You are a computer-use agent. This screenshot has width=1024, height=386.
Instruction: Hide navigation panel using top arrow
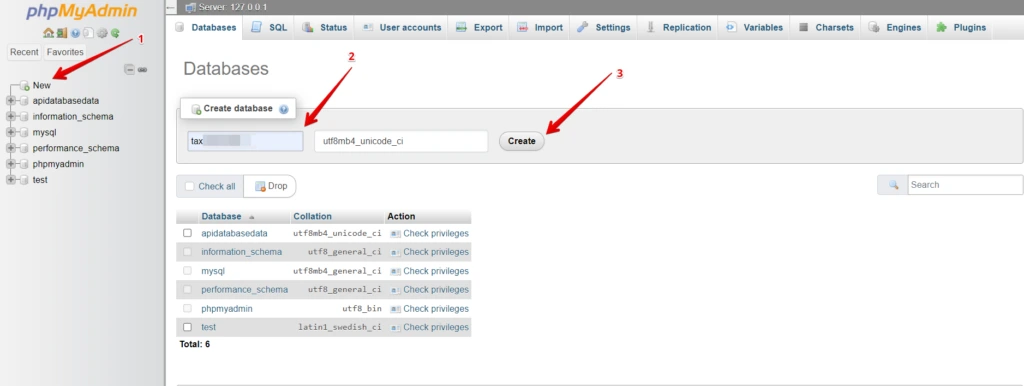172,7
